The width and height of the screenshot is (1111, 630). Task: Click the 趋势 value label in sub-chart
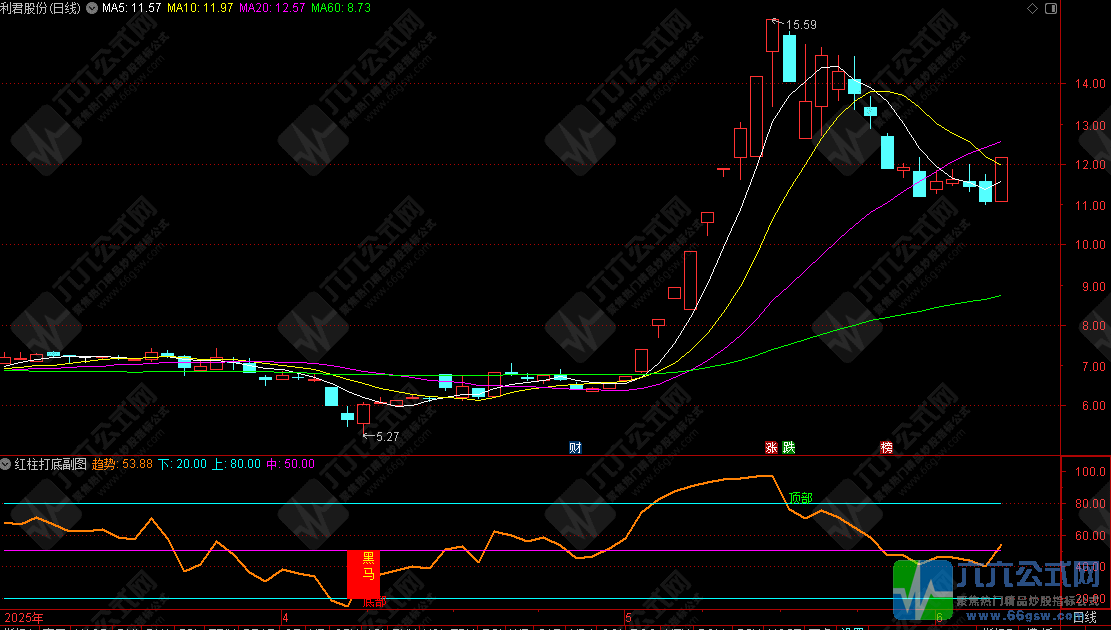point(122,464)
